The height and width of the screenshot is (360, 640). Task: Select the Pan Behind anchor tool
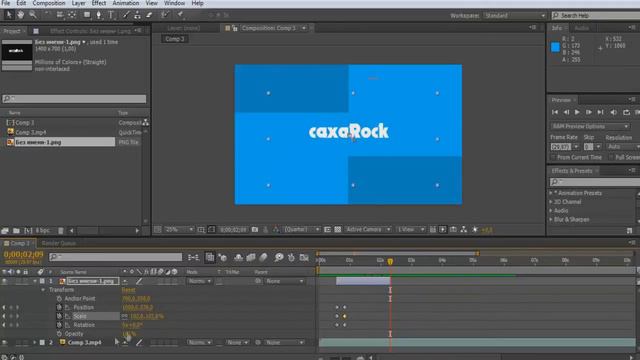pyautogui.click(x=72, y=15)
